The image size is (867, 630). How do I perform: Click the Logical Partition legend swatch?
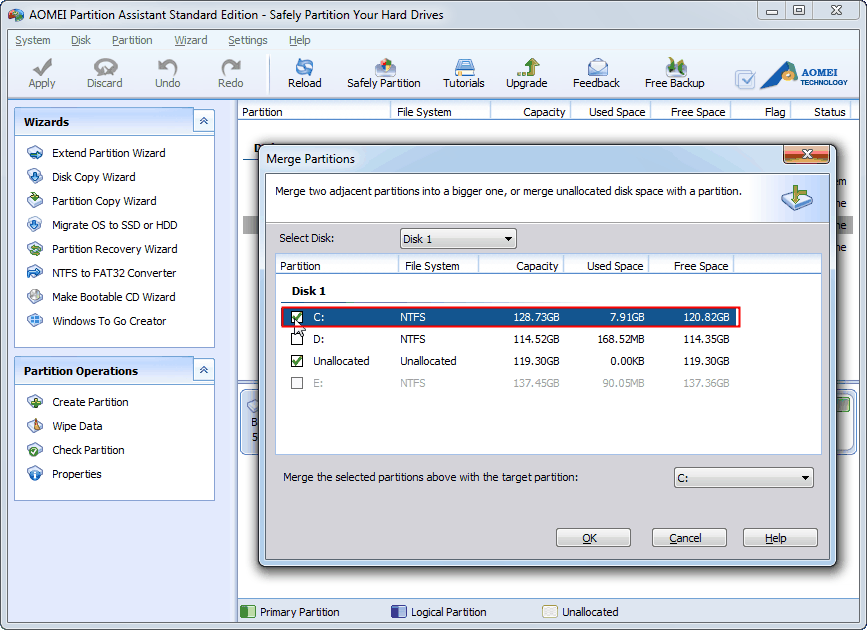pyautogui.click(x=399, y=612)
